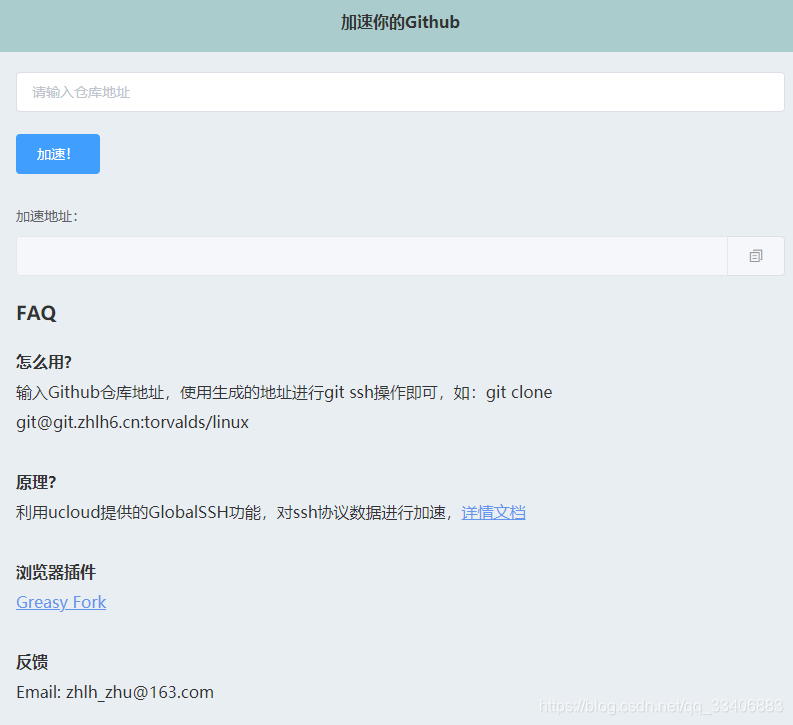Click the FAQ heading
793x725 pixels.
(36, 313)
